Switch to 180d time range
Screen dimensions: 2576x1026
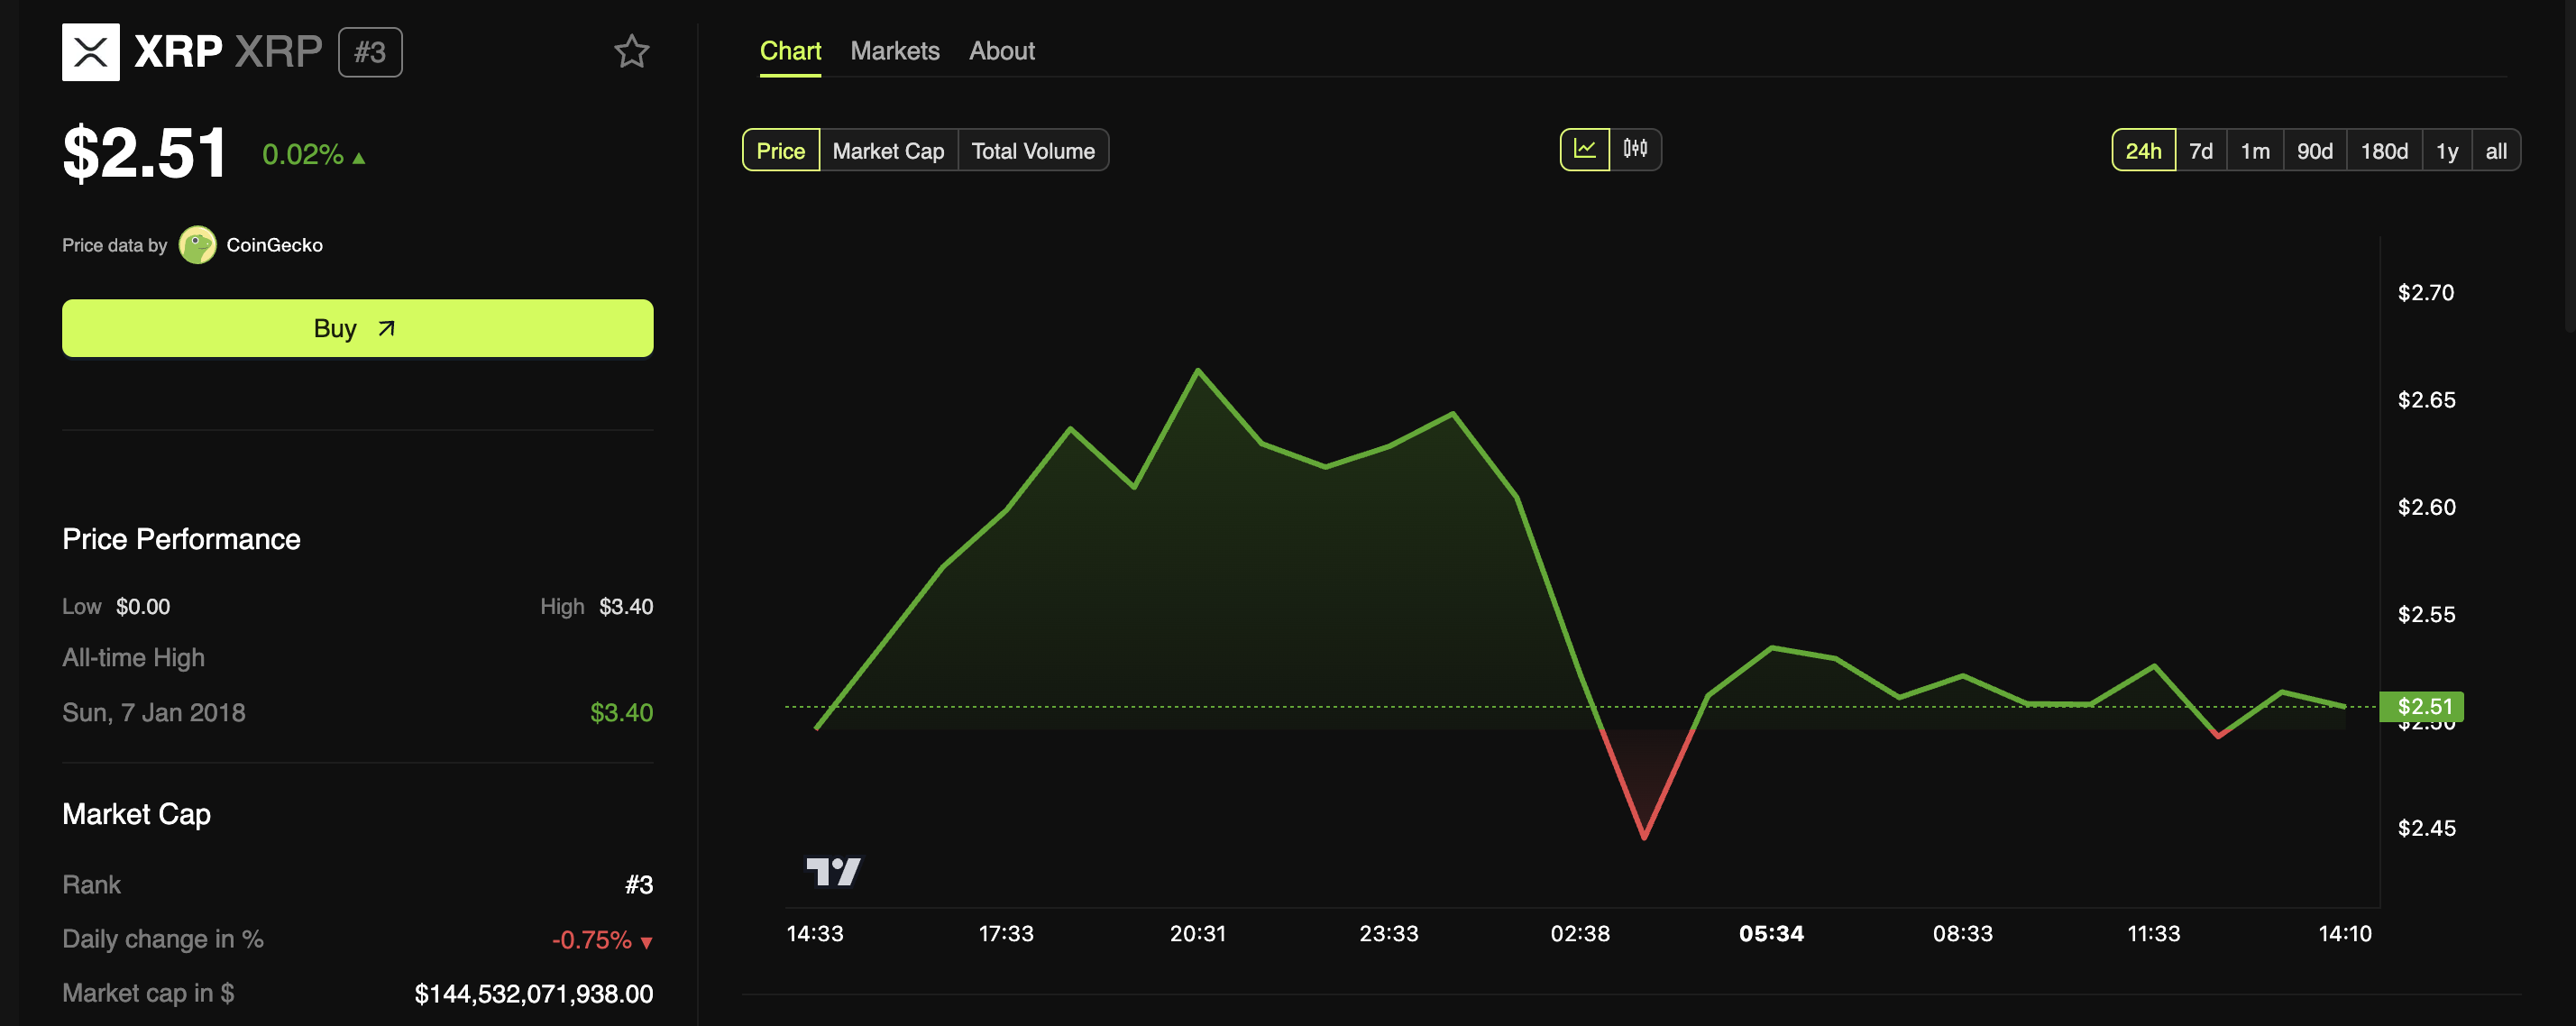point(2382,150)
